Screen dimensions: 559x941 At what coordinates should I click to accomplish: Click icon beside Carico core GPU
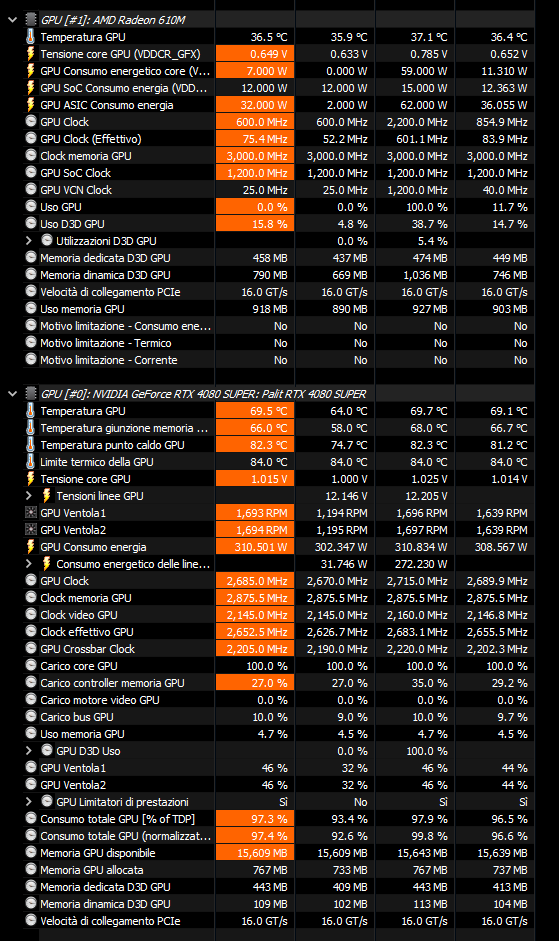(31, 666)
